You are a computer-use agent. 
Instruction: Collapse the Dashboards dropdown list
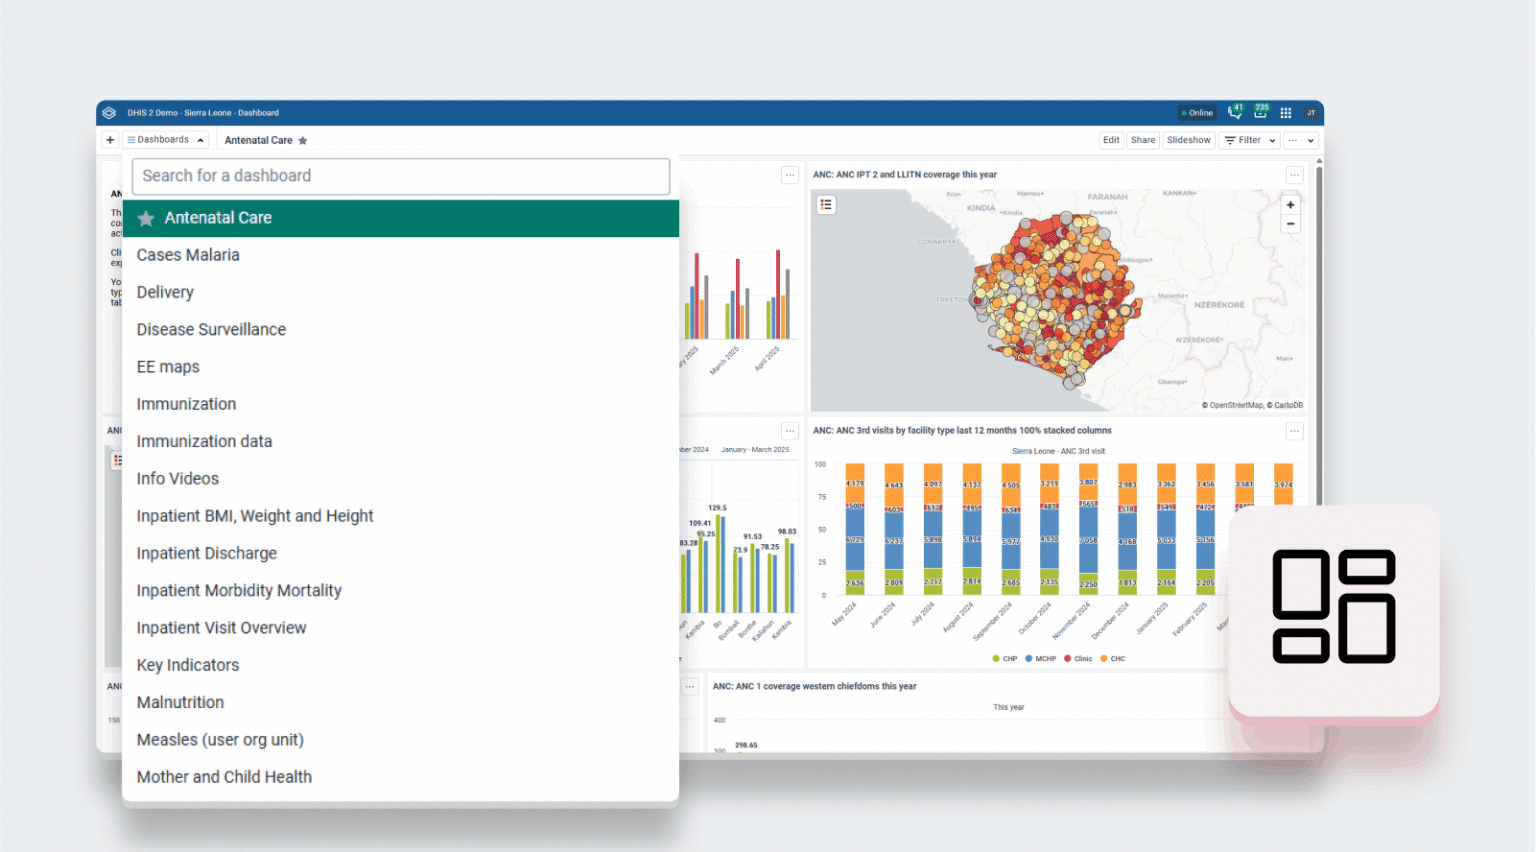[166, 140]
